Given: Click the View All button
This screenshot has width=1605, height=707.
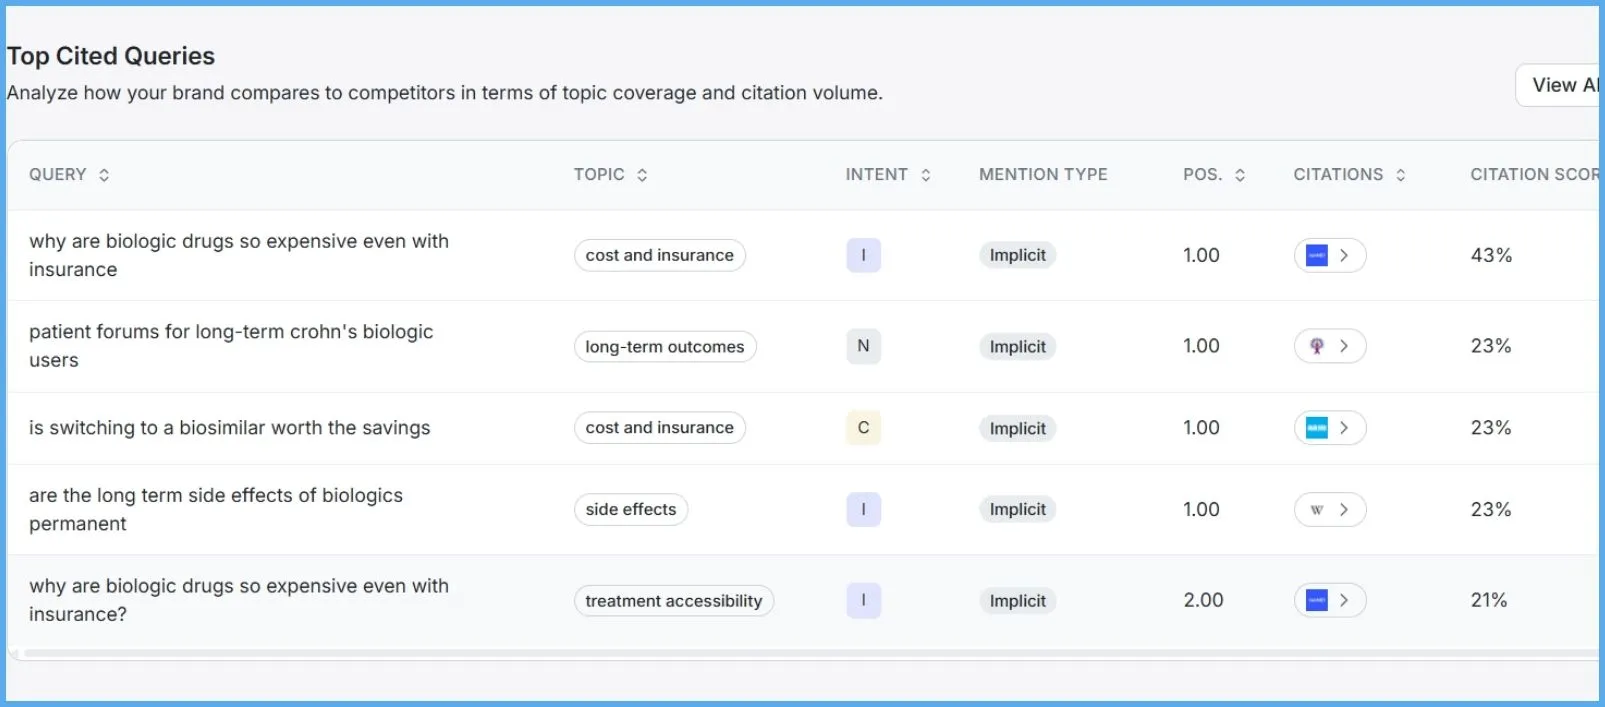Looking at the screenshot, I should coord(1560,85).
